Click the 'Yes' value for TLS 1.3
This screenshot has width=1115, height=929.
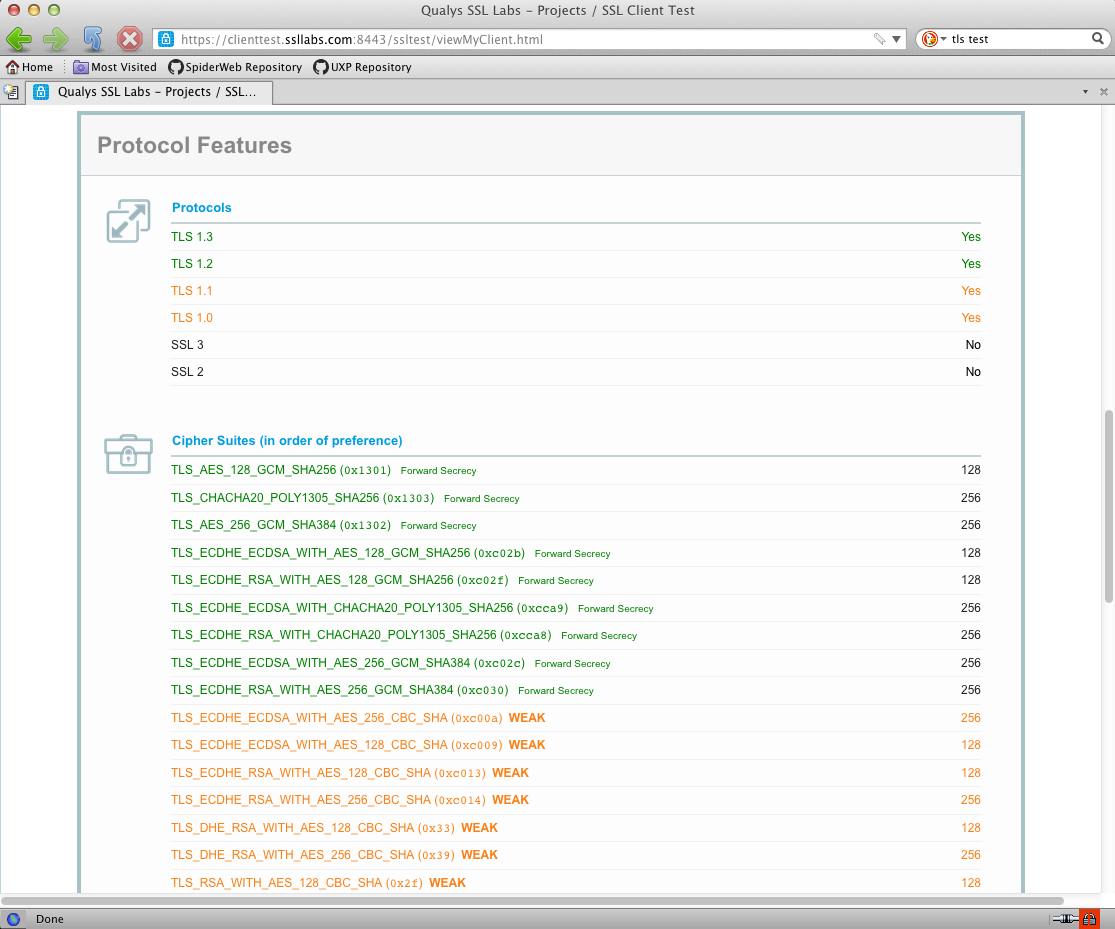pos(971,237)
